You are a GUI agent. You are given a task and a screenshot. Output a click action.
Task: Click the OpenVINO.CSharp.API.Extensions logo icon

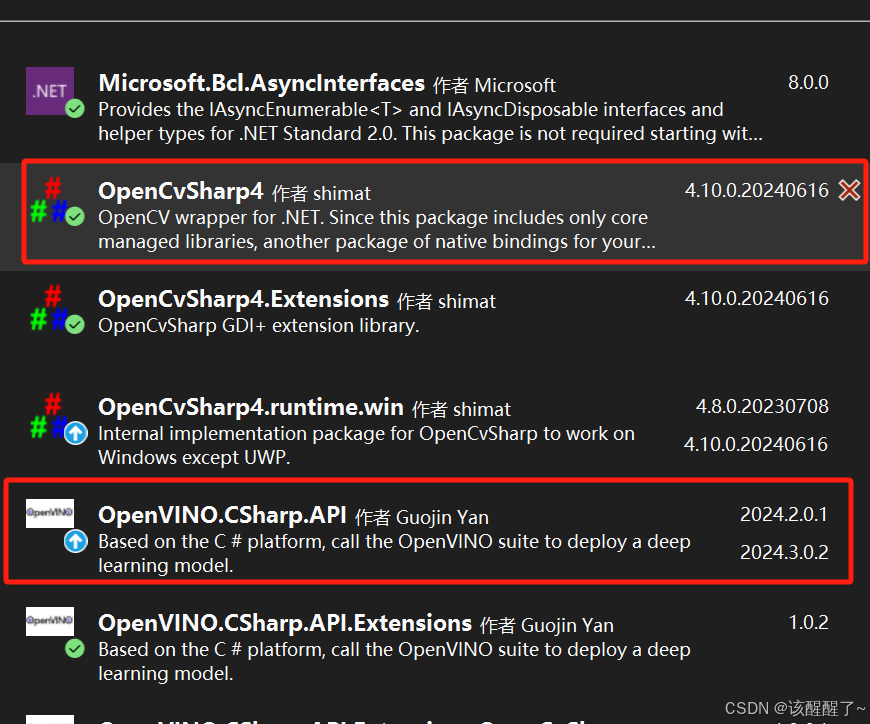point(50,621)
